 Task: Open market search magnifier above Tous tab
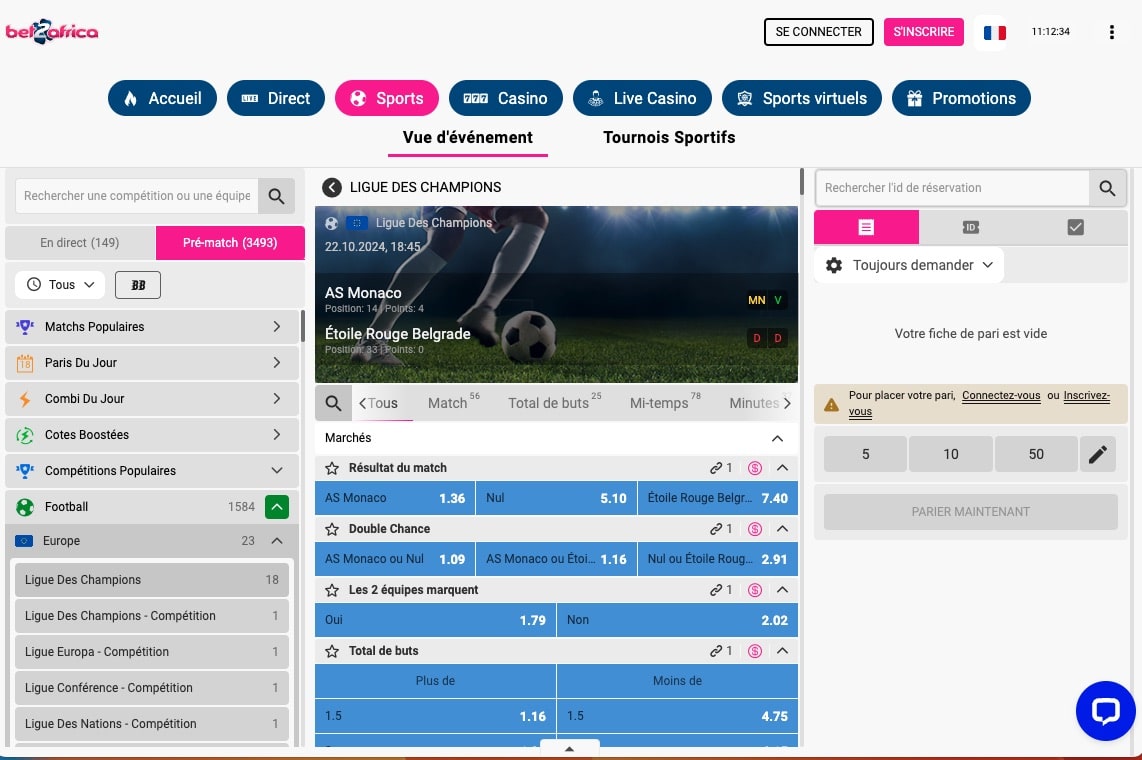[334, 402]
